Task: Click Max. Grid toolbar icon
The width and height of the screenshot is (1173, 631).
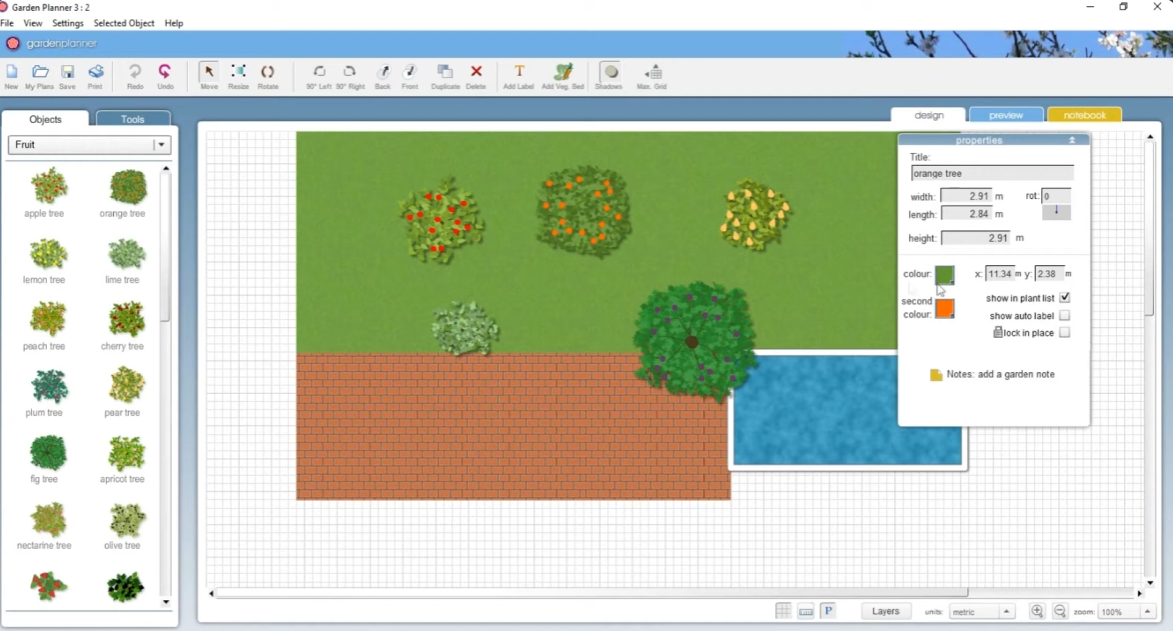Action: (x=653, y=73)
